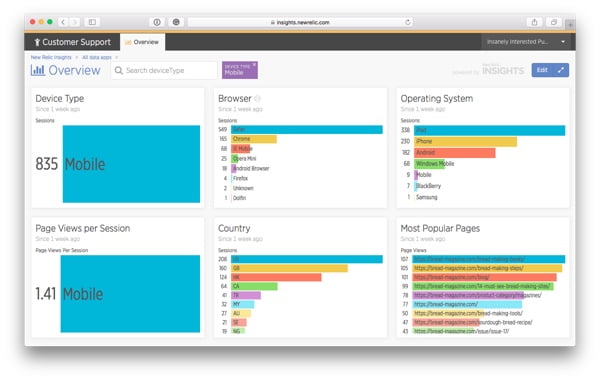Open the sourdough-bread-recipe page URL
Image resolution: width=600 pixels, height=381 pixels.
point(473,322)
